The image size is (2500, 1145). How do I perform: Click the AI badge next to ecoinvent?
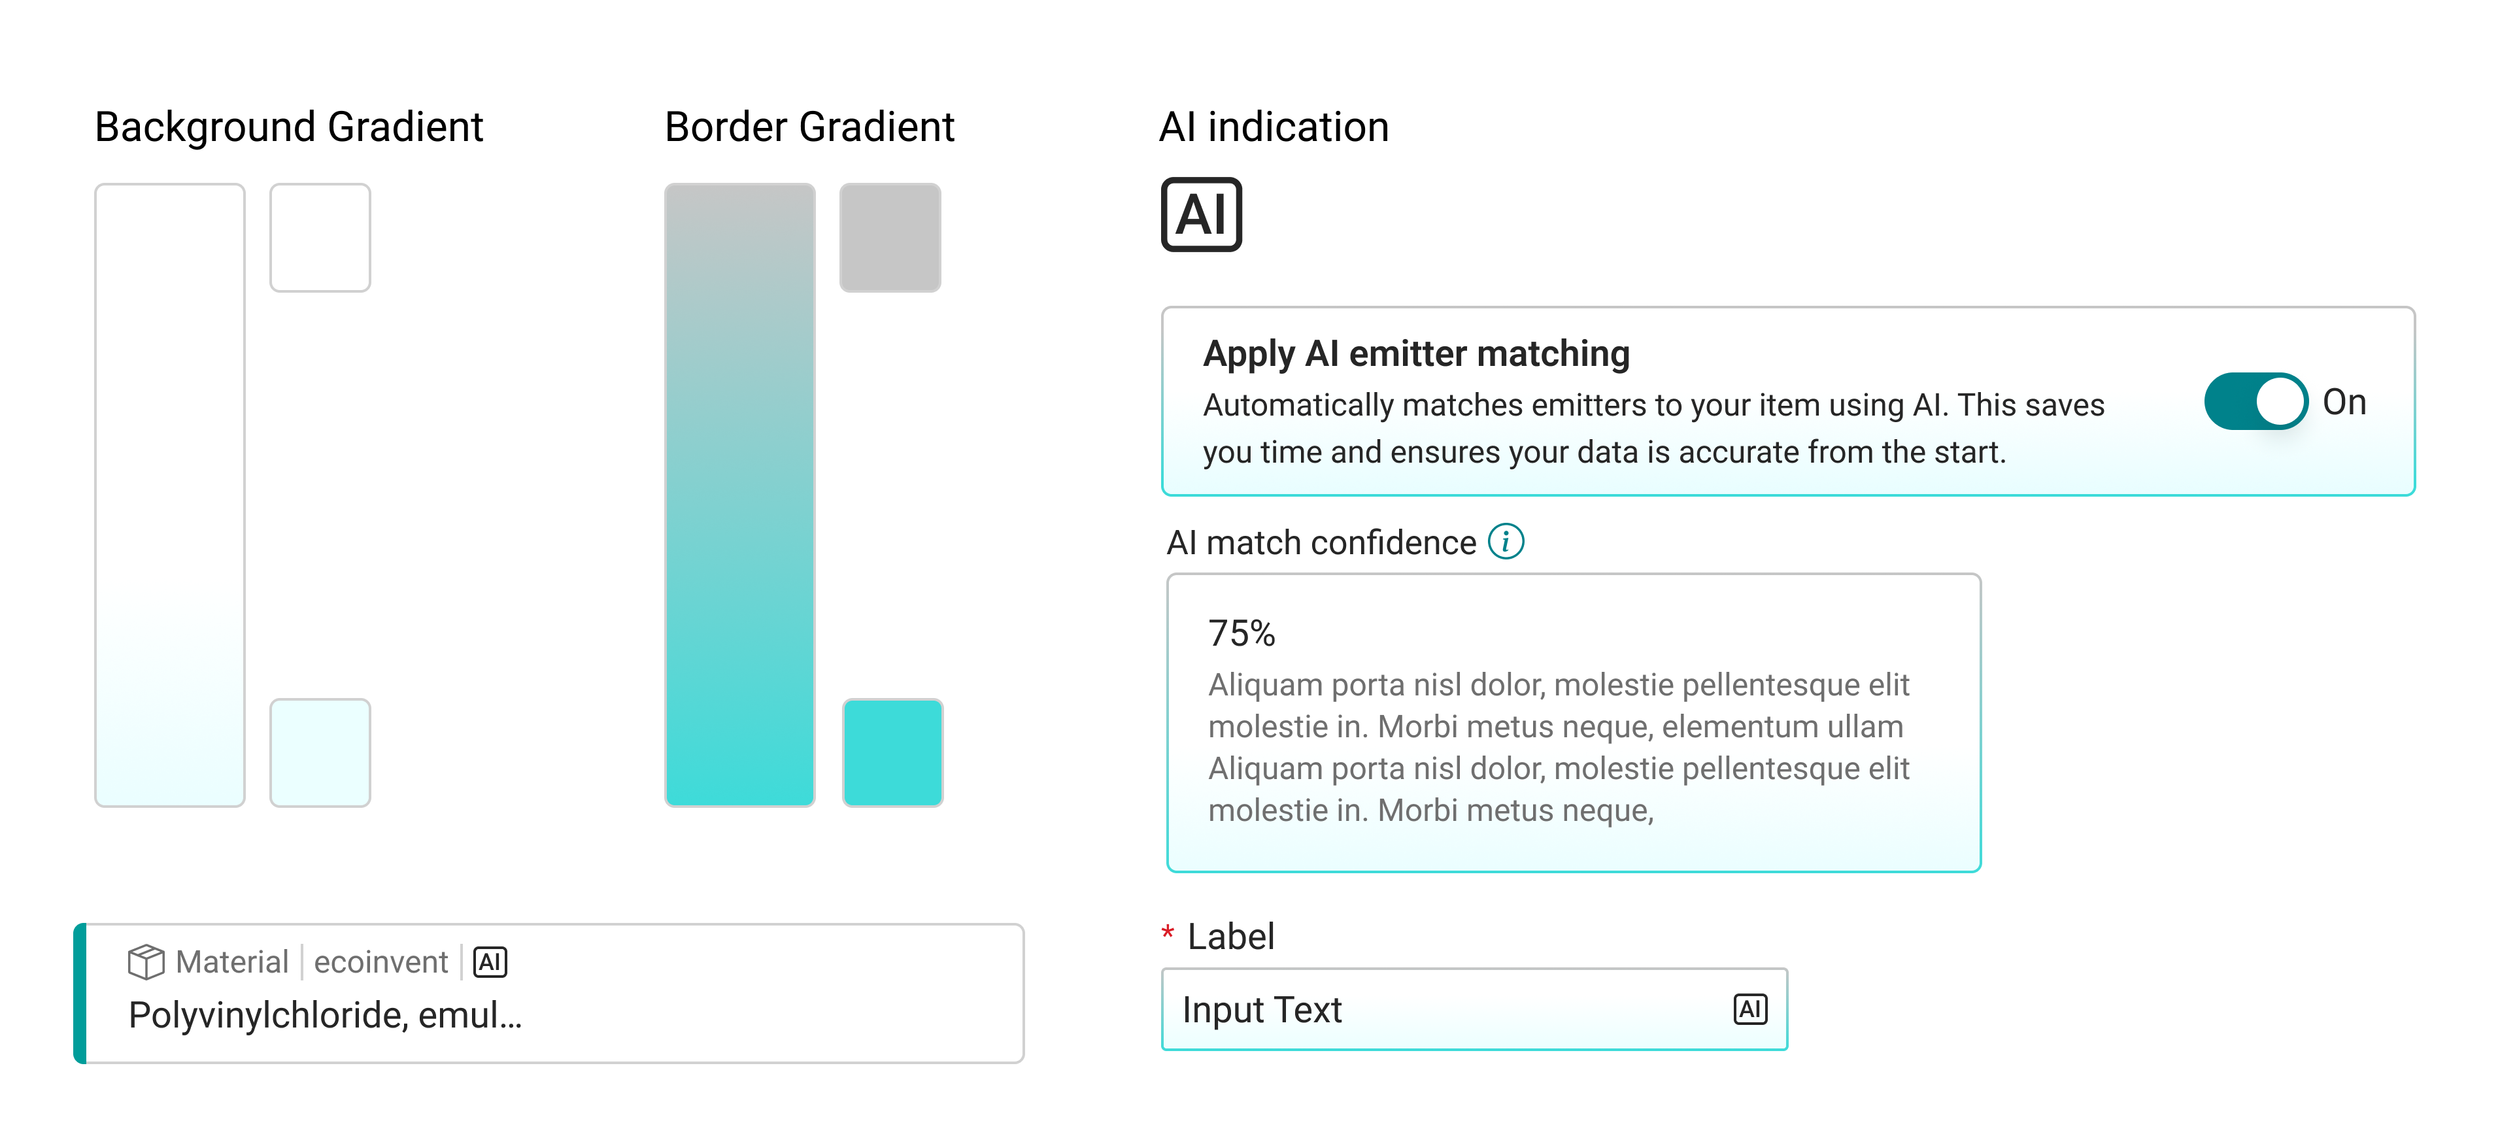tap(490, 962)
